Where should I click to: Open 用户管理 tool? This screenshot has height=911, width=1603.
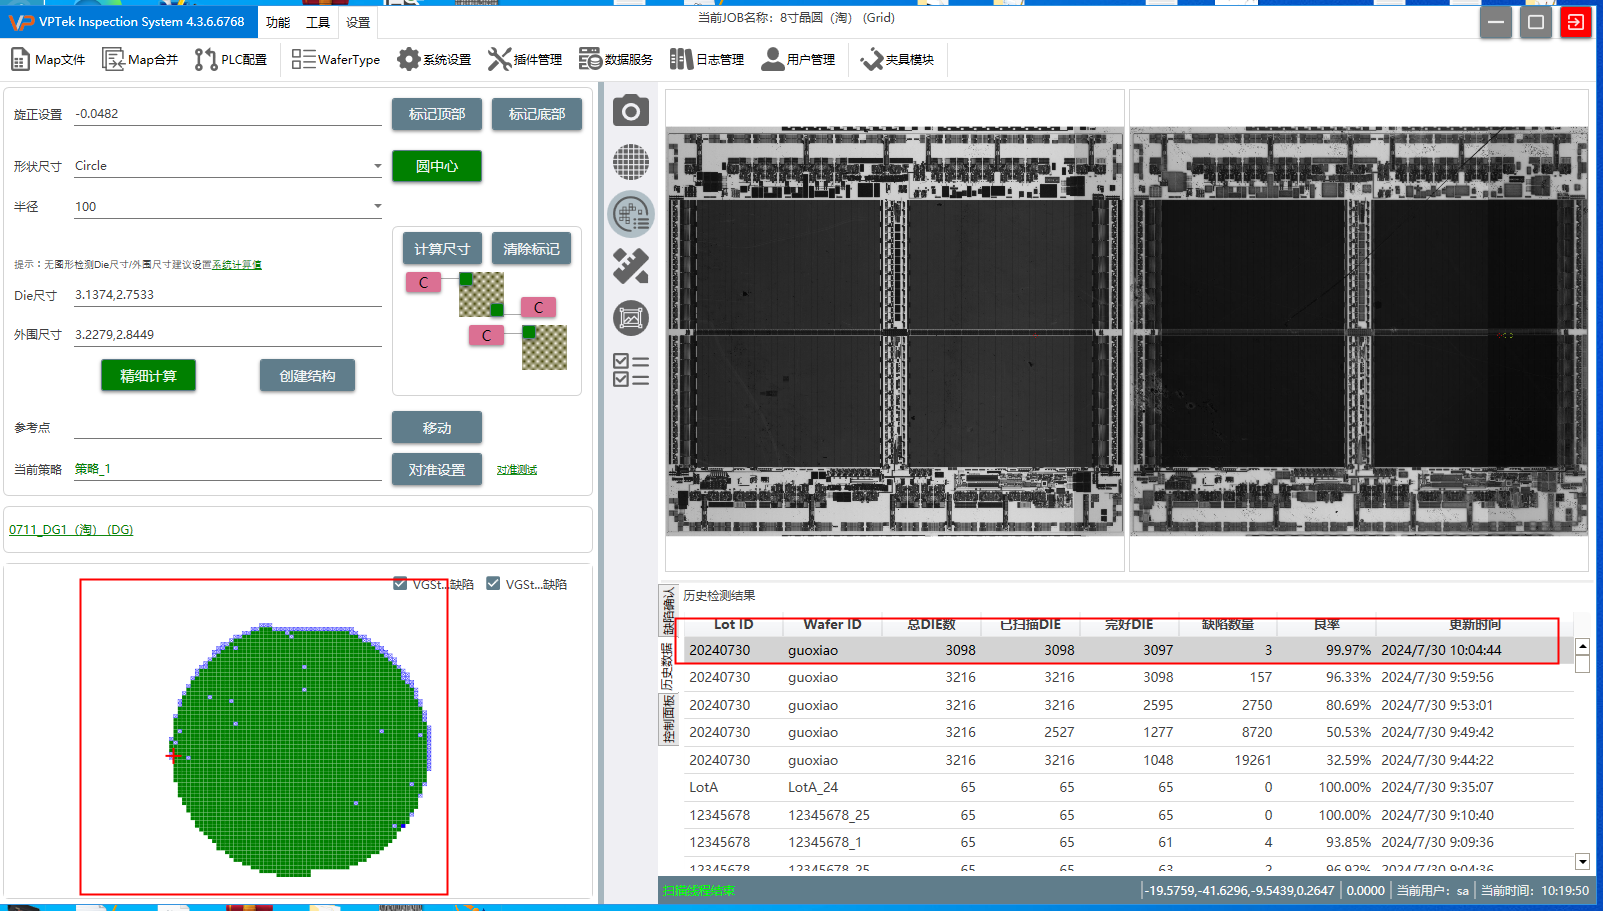point(798,60)
